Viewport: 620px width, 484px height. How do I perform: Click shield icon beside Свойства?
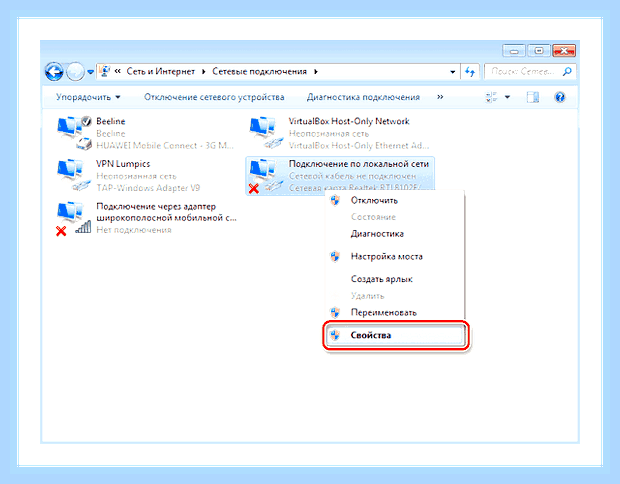(335, 335)
